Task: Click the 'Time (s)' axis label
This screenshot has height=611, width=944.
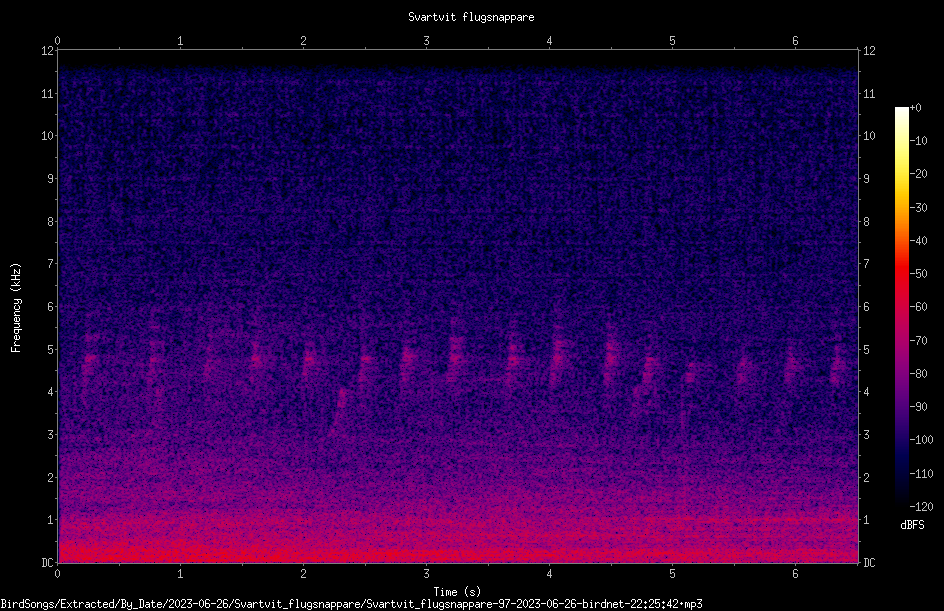Action: coord(457,592)
